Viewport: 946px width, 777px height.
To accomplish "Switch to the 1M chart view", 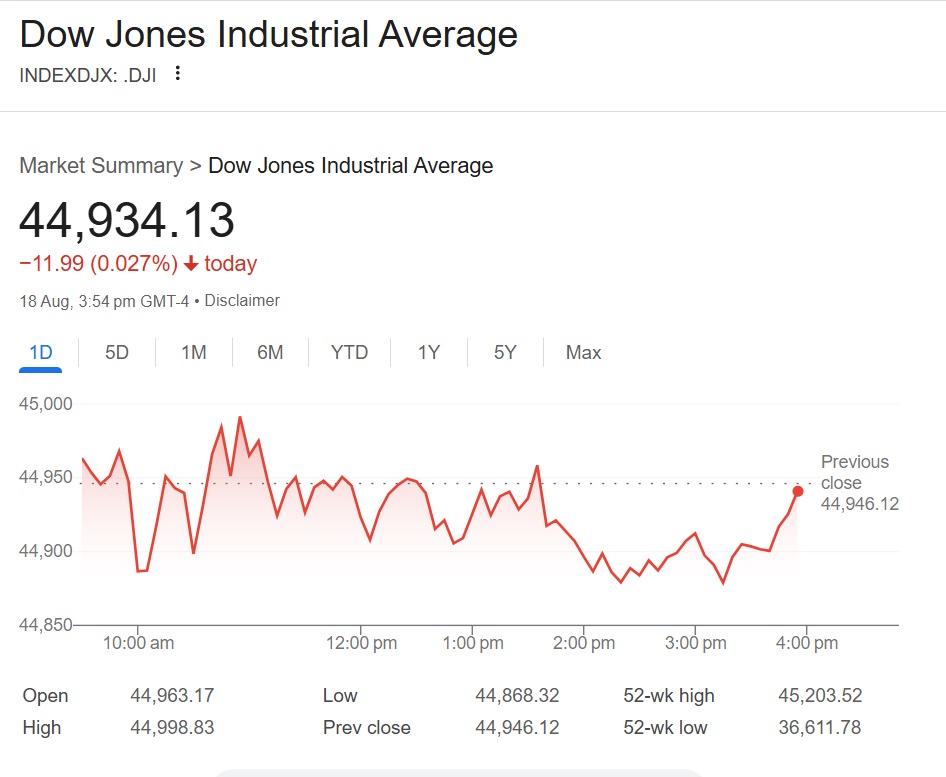I will click(192, 352).
